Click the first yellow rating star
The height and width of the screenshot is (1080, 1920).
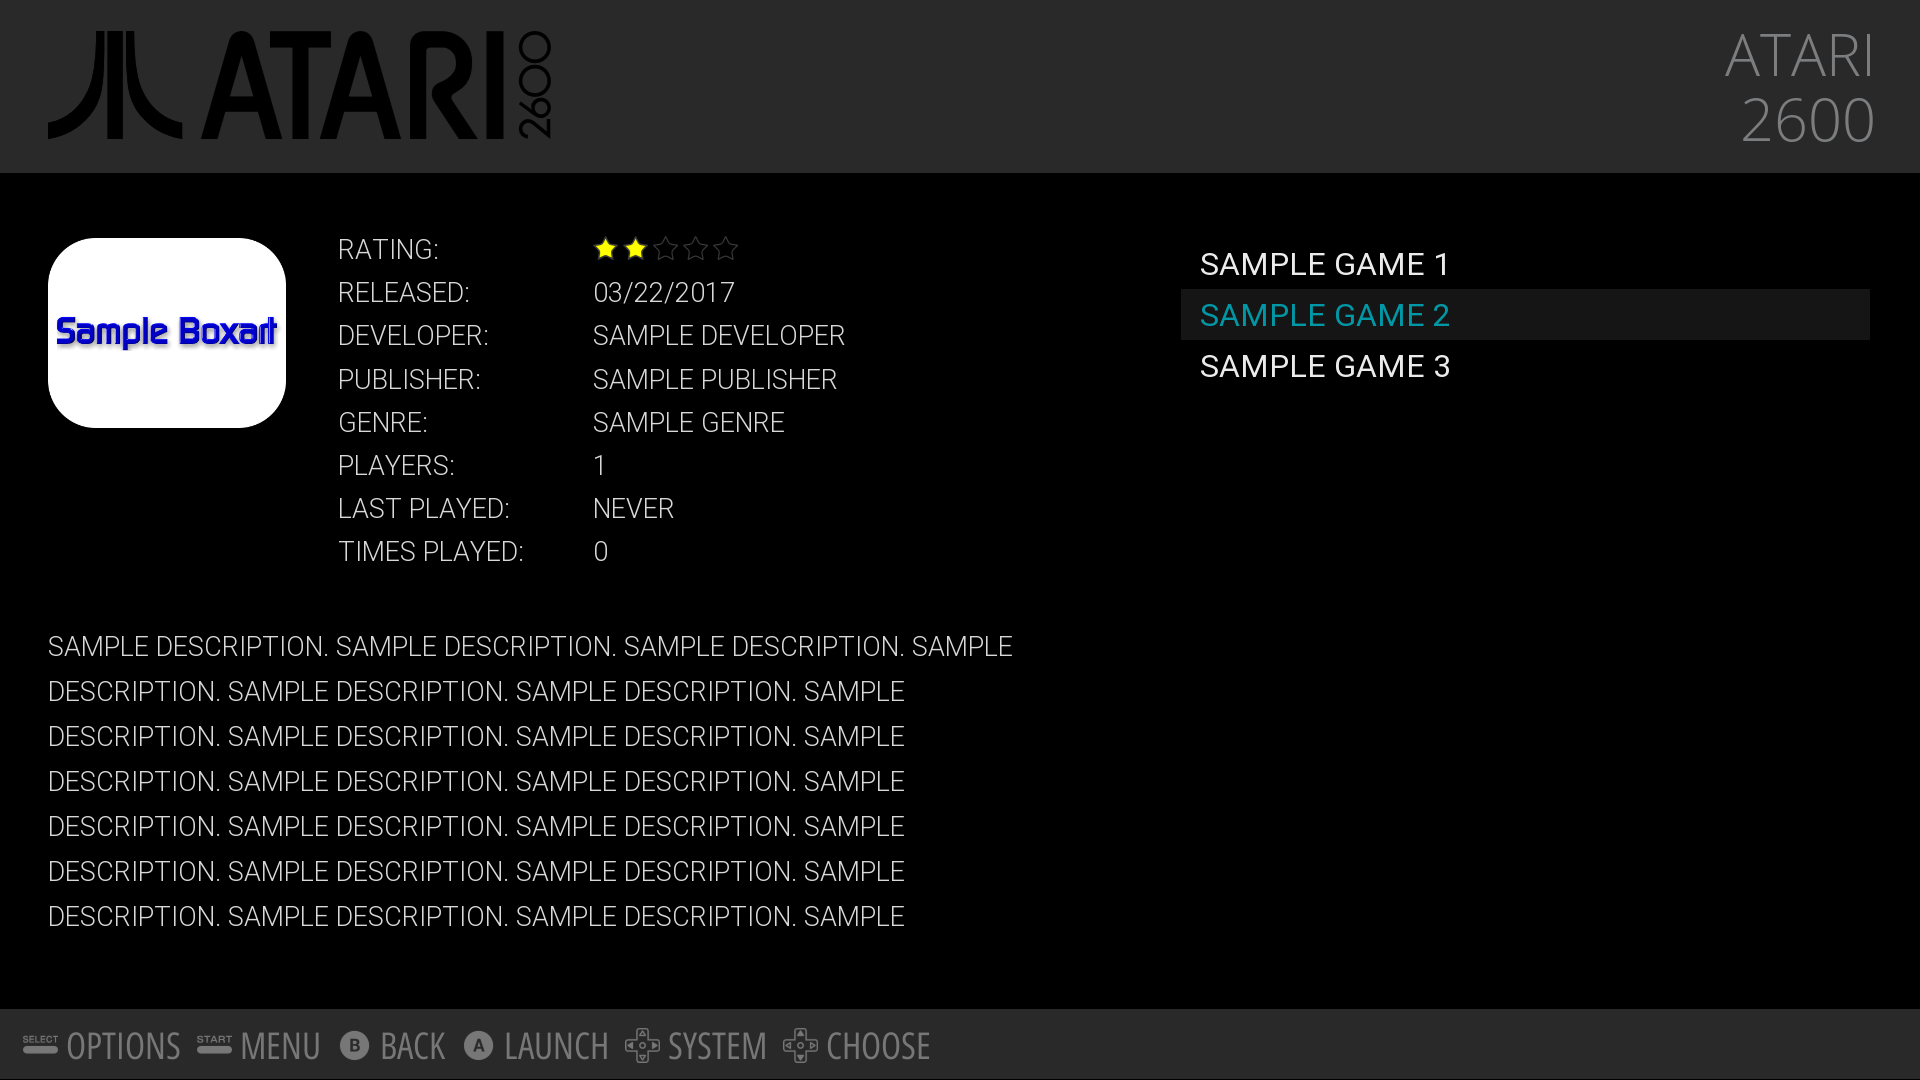click(x=605, y=249)
